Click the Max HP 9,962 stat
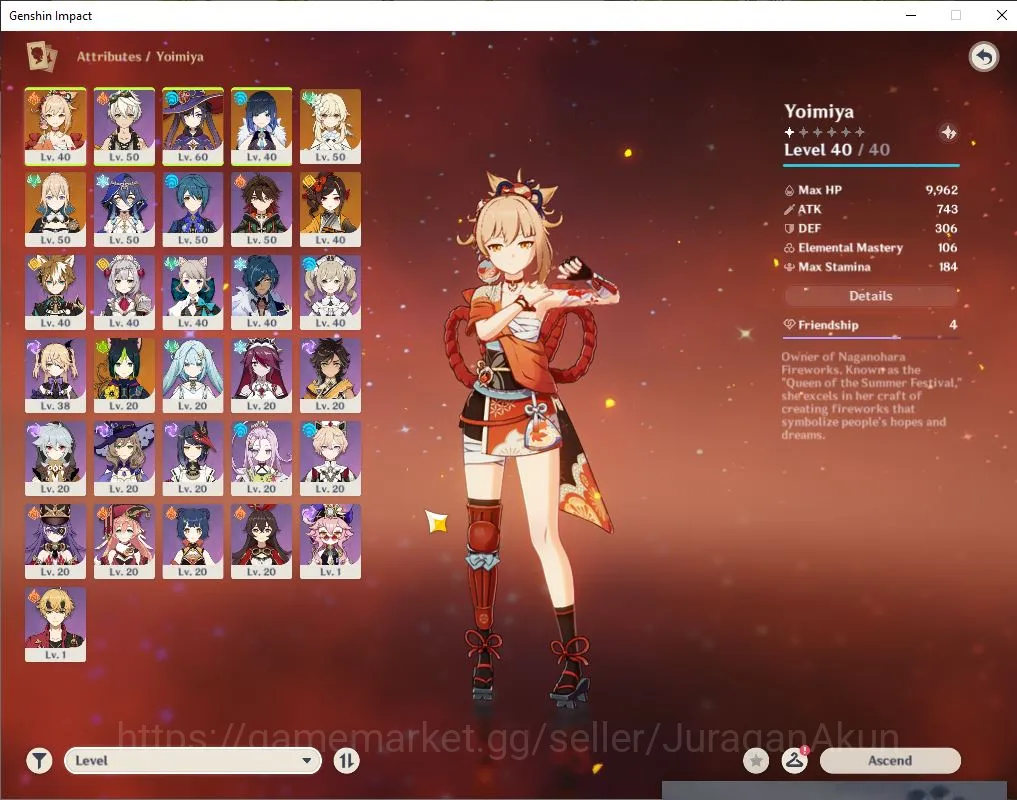 [x=870, y=190]
